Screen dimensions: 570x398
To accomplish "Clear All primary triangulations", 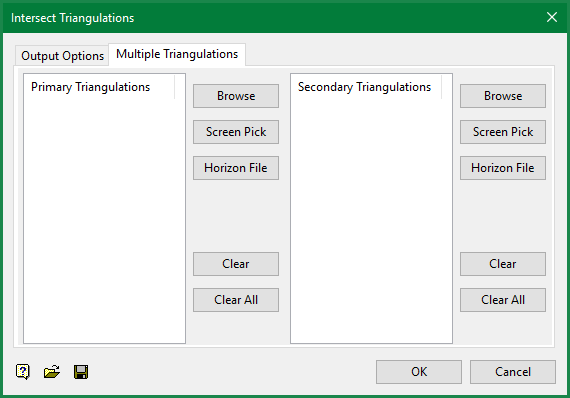I will [236, 300].
